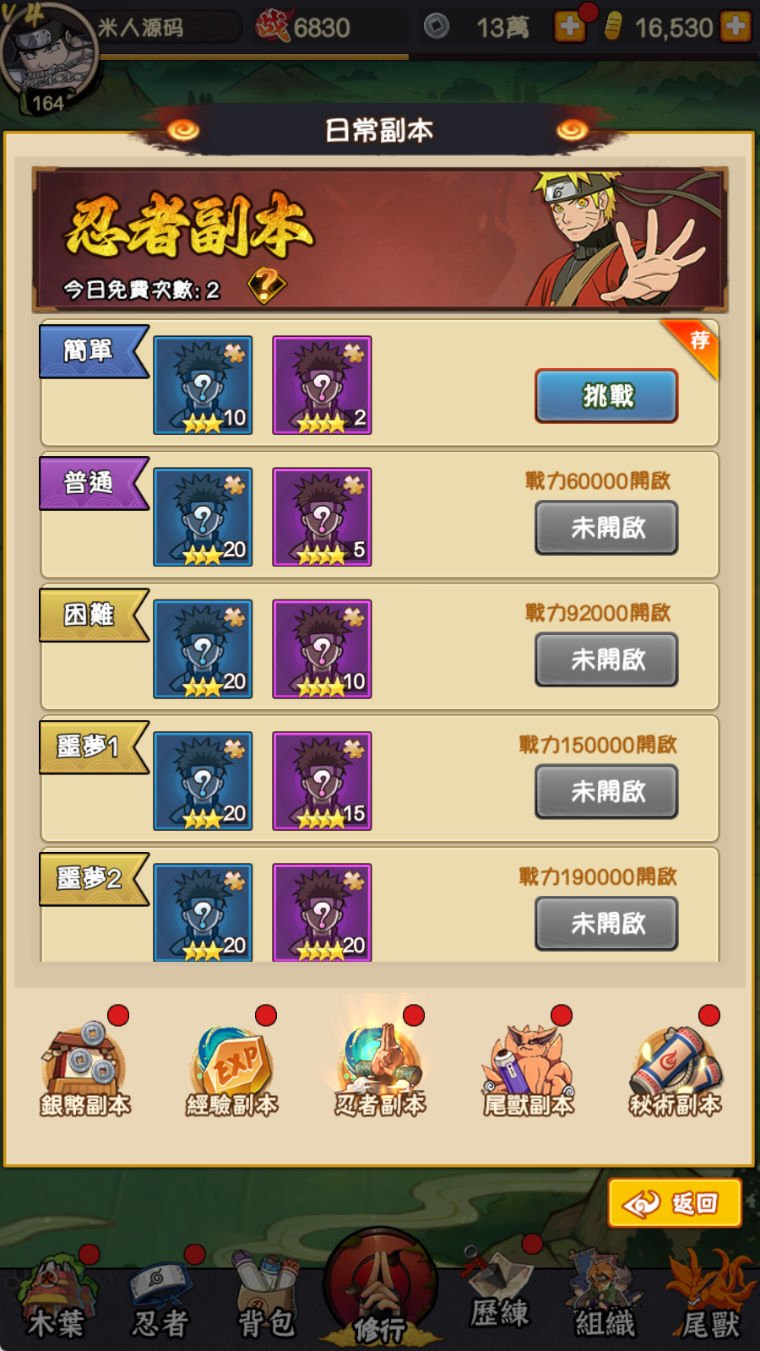Add silver coins with plus icon beside 13萬

pyautogui.click(x=570, y=26)
